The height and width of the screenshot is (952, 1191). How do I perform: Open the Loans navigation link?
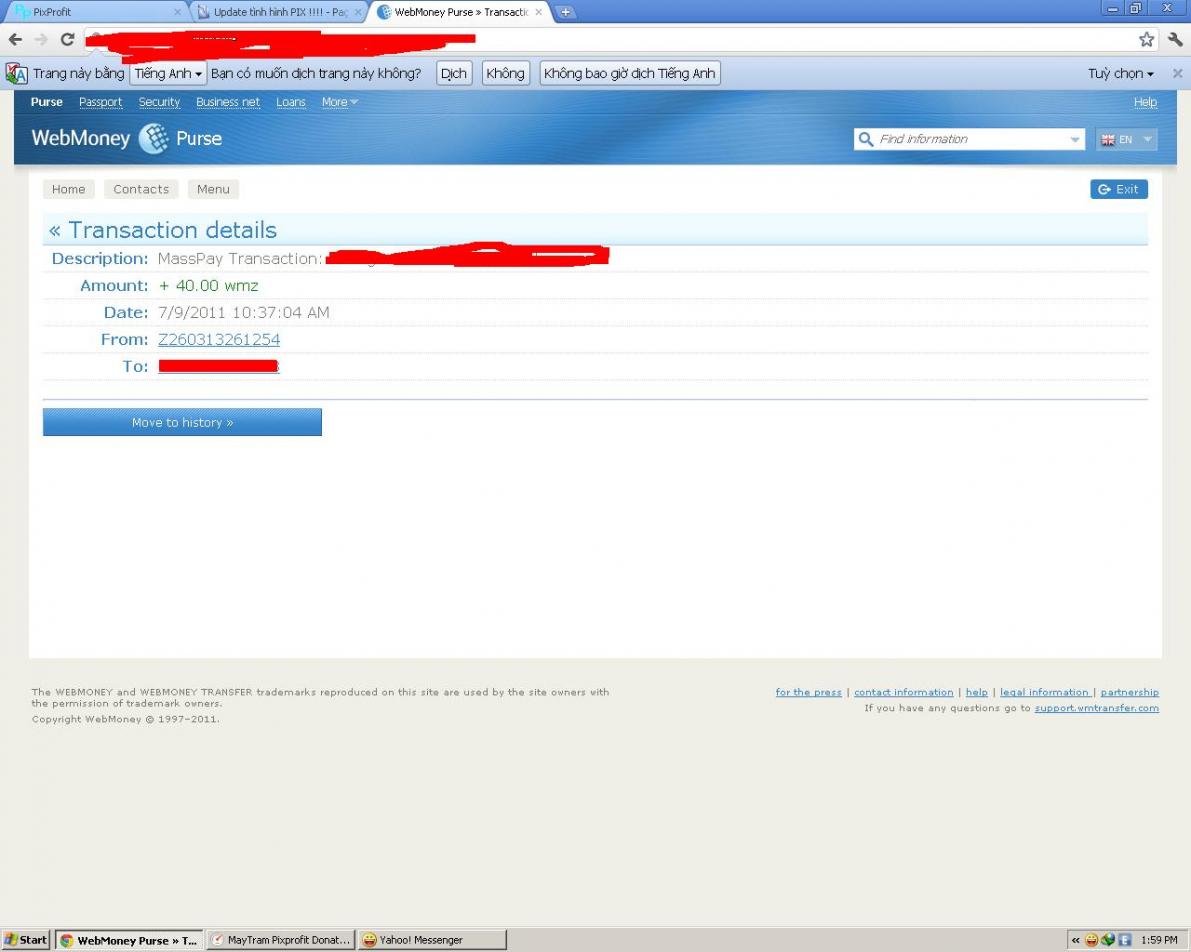(x=291, y=102)
